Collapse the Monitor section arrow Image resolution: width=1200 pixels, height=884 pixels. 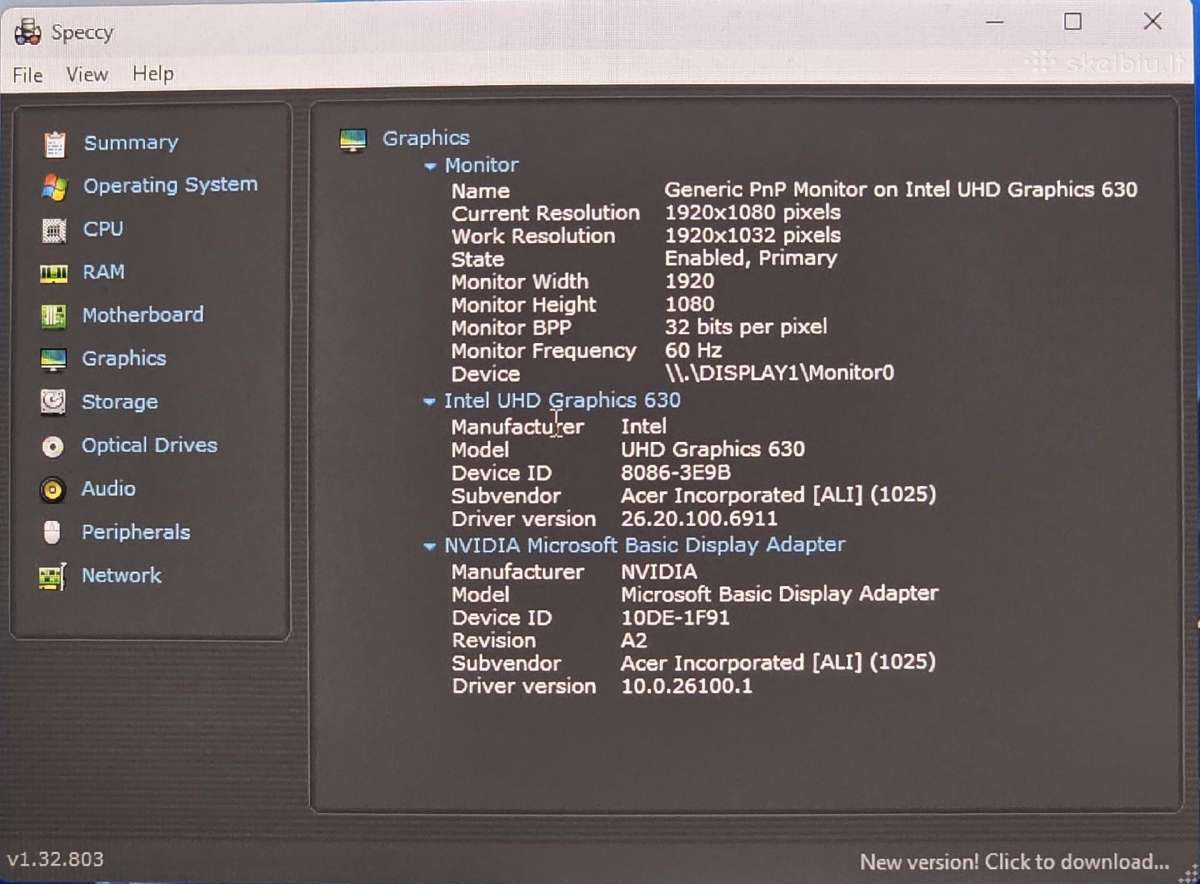431,166
